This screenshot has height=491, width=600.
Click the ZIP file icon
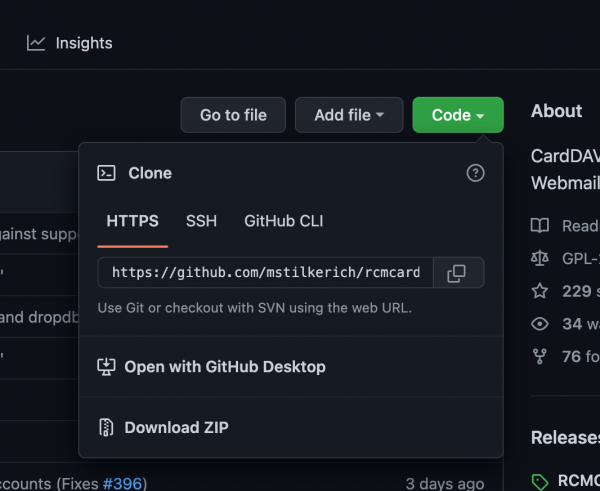(106, 427)
